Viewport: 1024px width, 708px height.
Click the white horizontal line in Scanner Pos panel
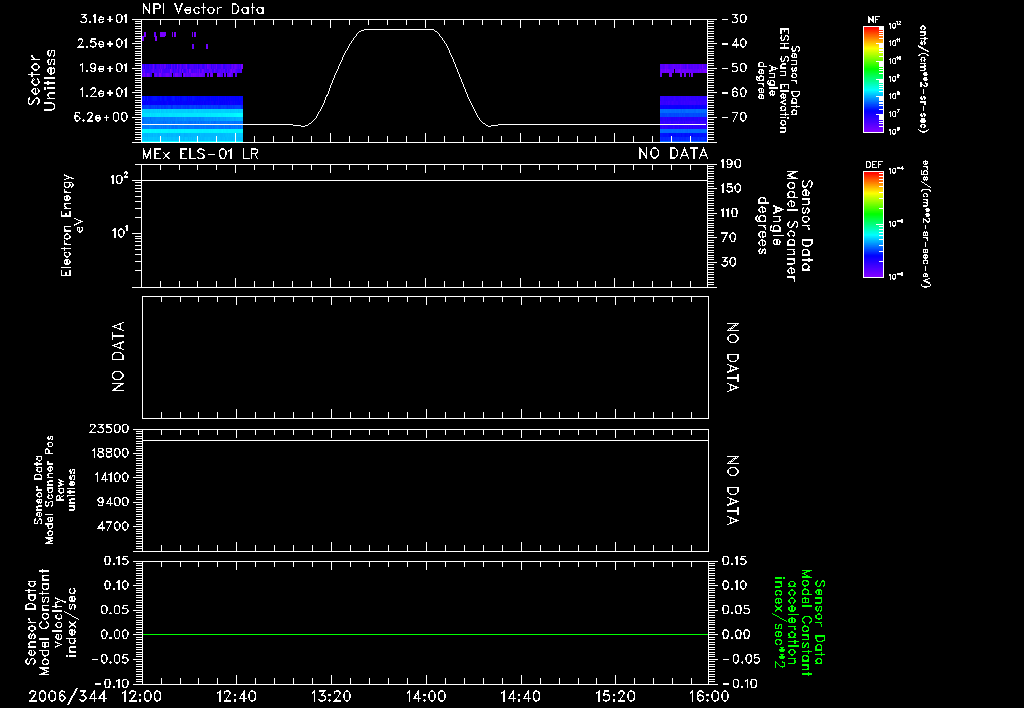click(425, 441)
